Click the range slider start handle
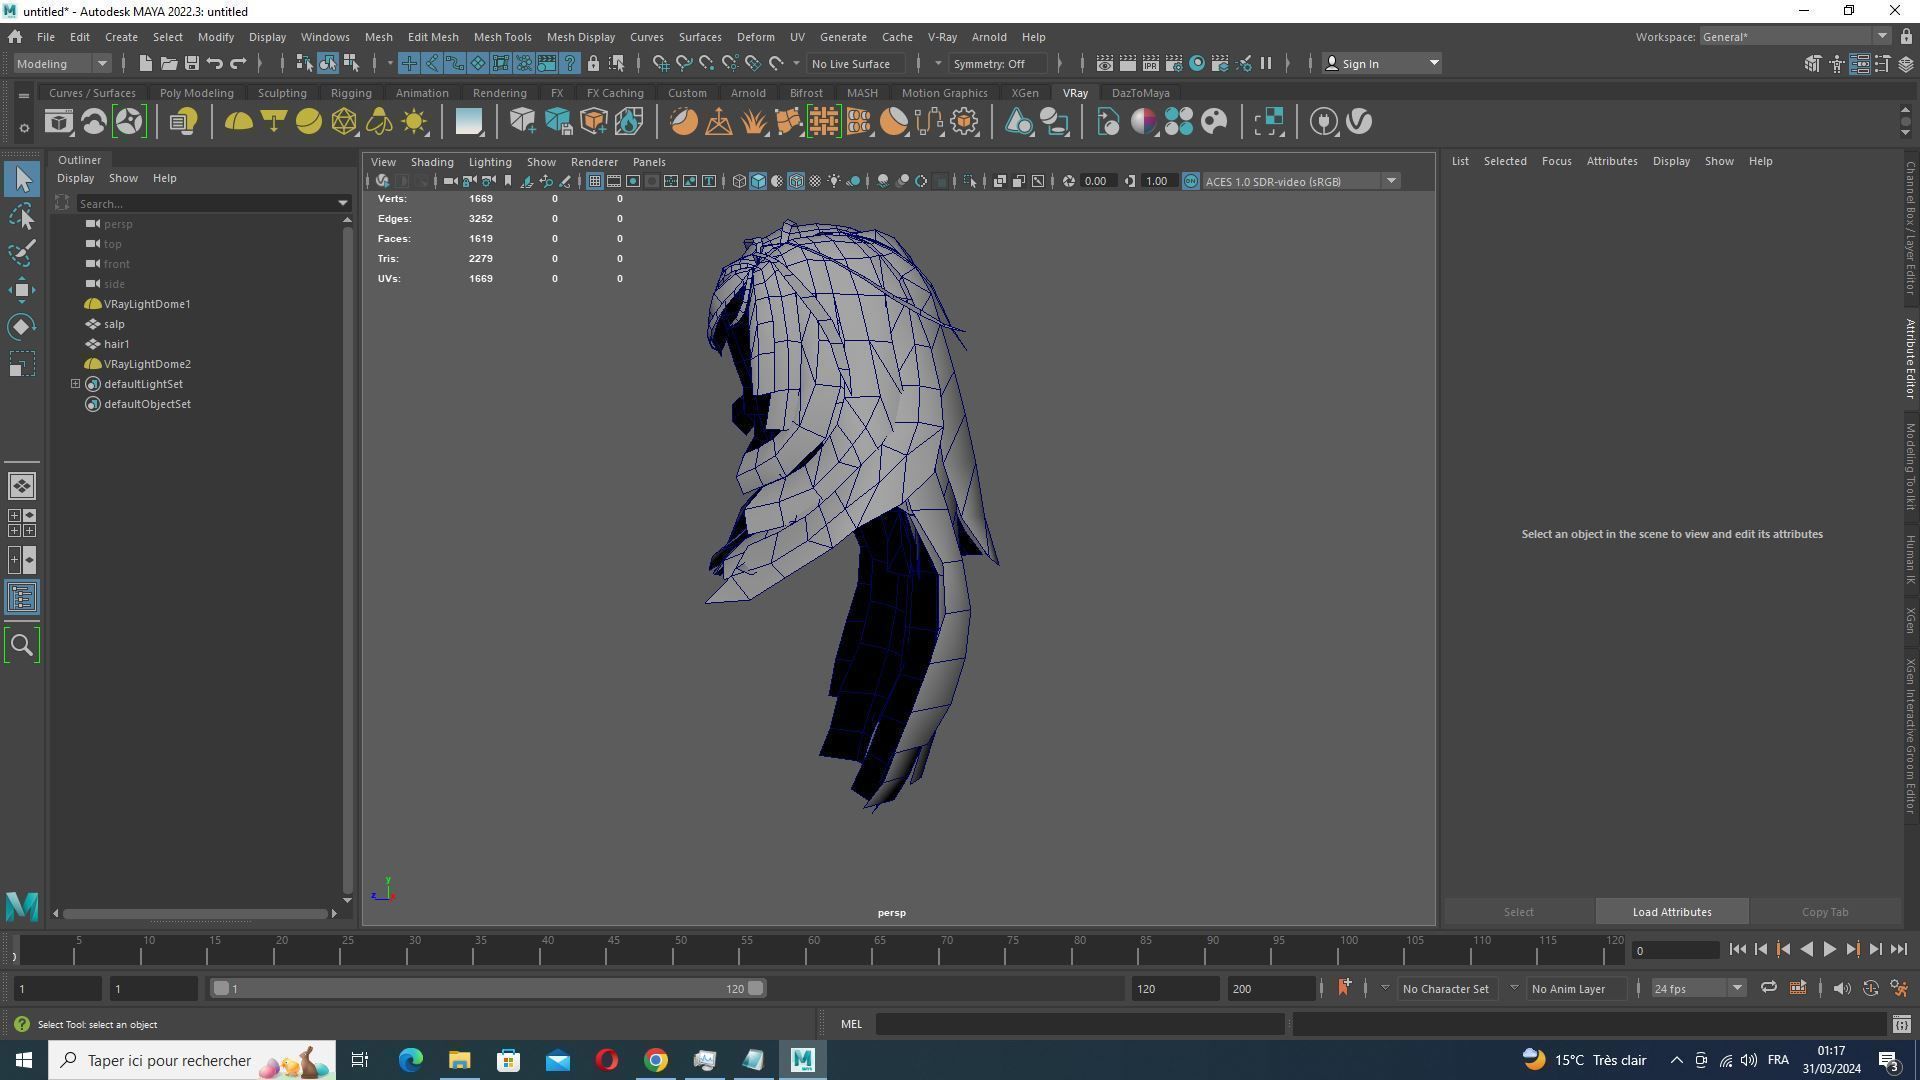The width and height of the screenshot is (1920, 1080). (x=221, y=989)
